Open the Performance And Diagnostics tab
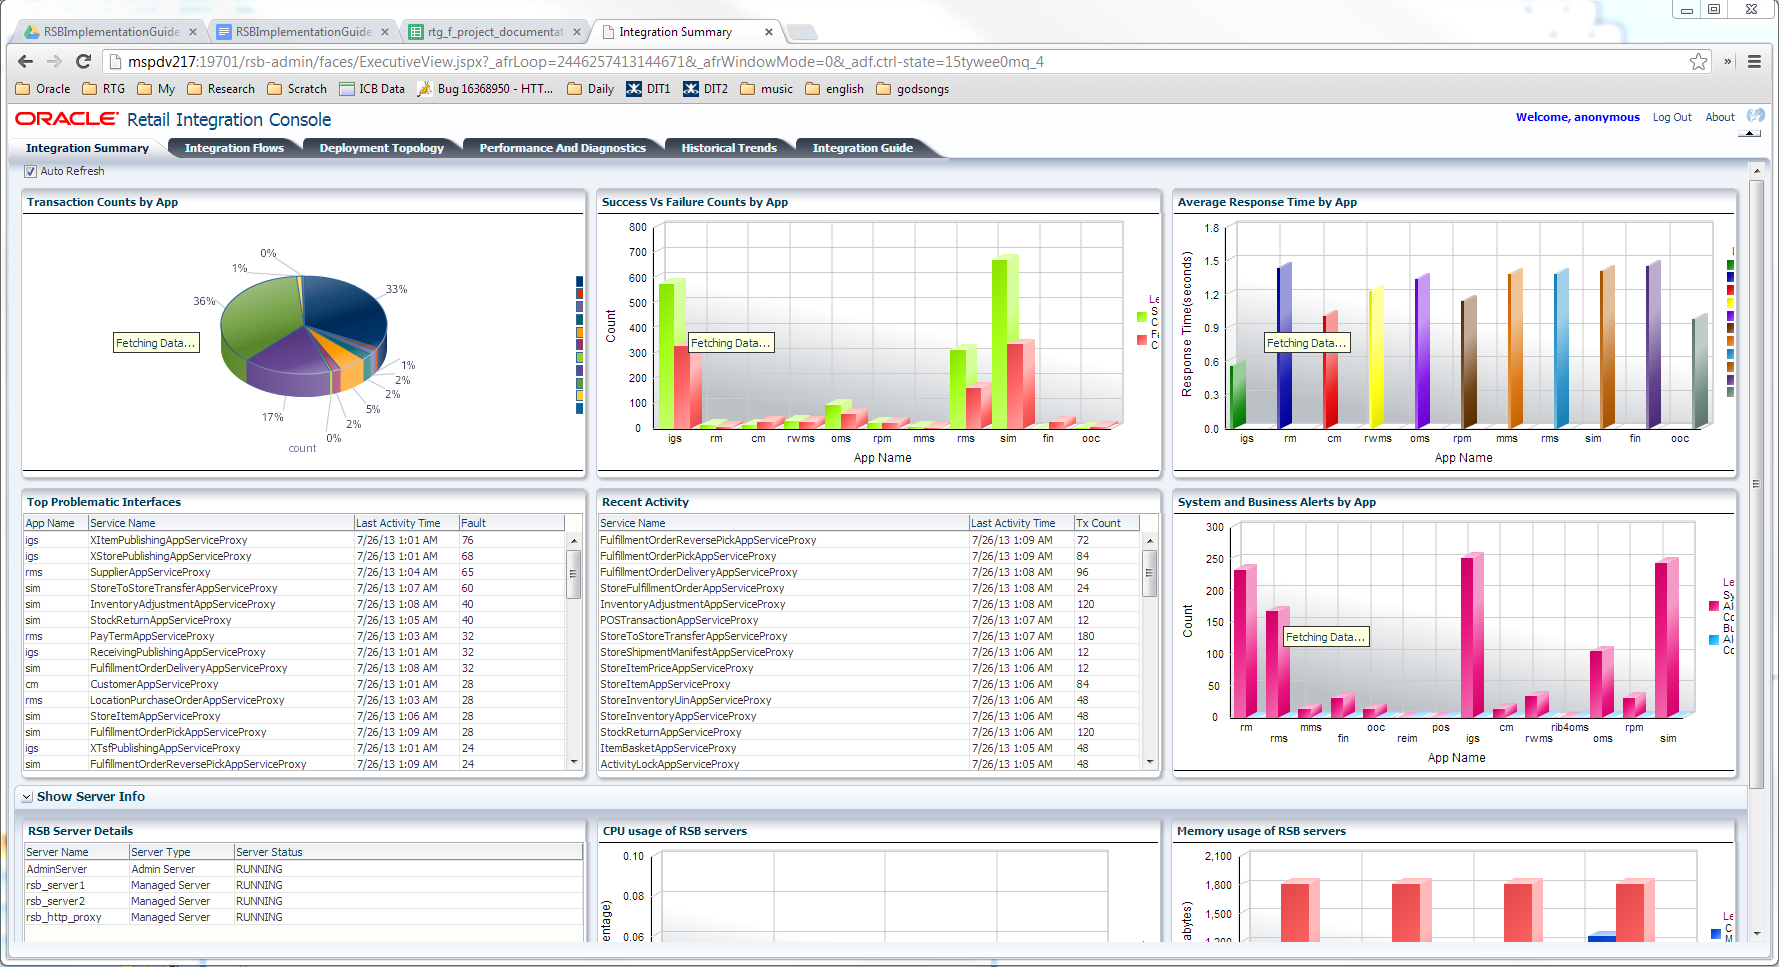 tap(562, 148)
